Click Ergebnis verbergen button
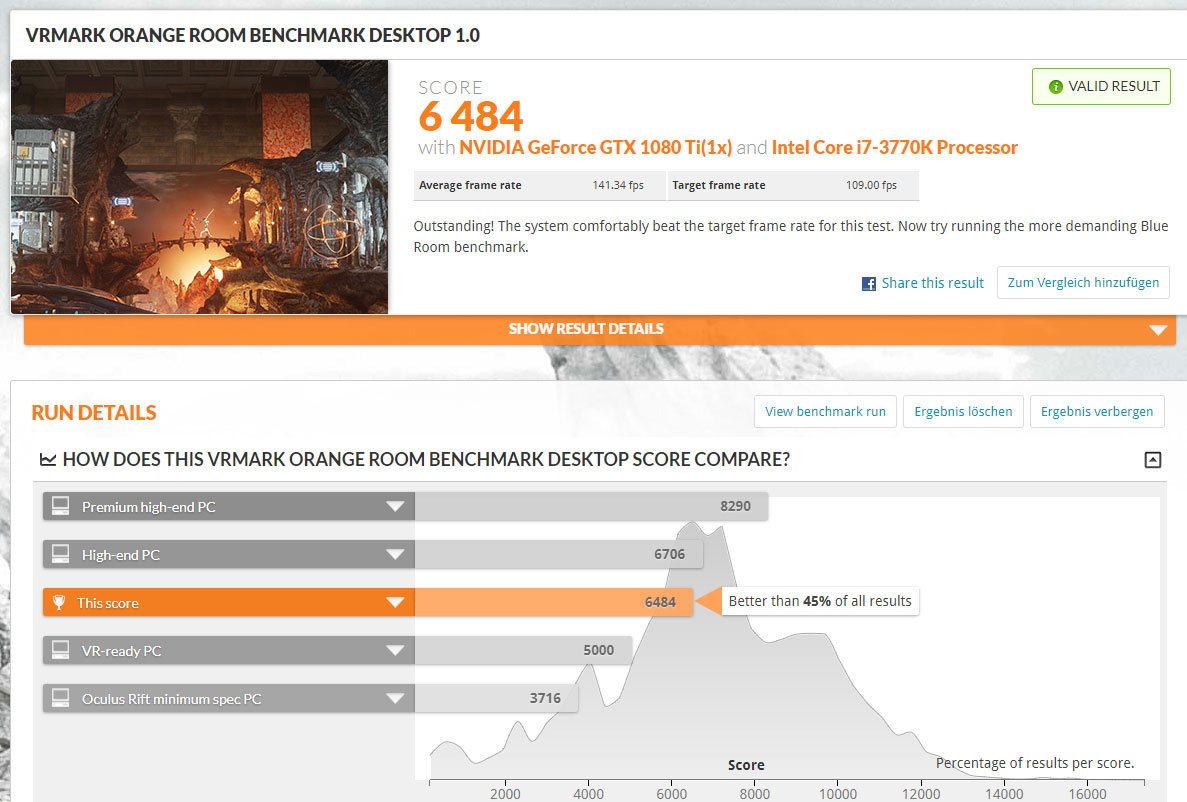This screenshot has height=802, width=1187. [1097, 411]
